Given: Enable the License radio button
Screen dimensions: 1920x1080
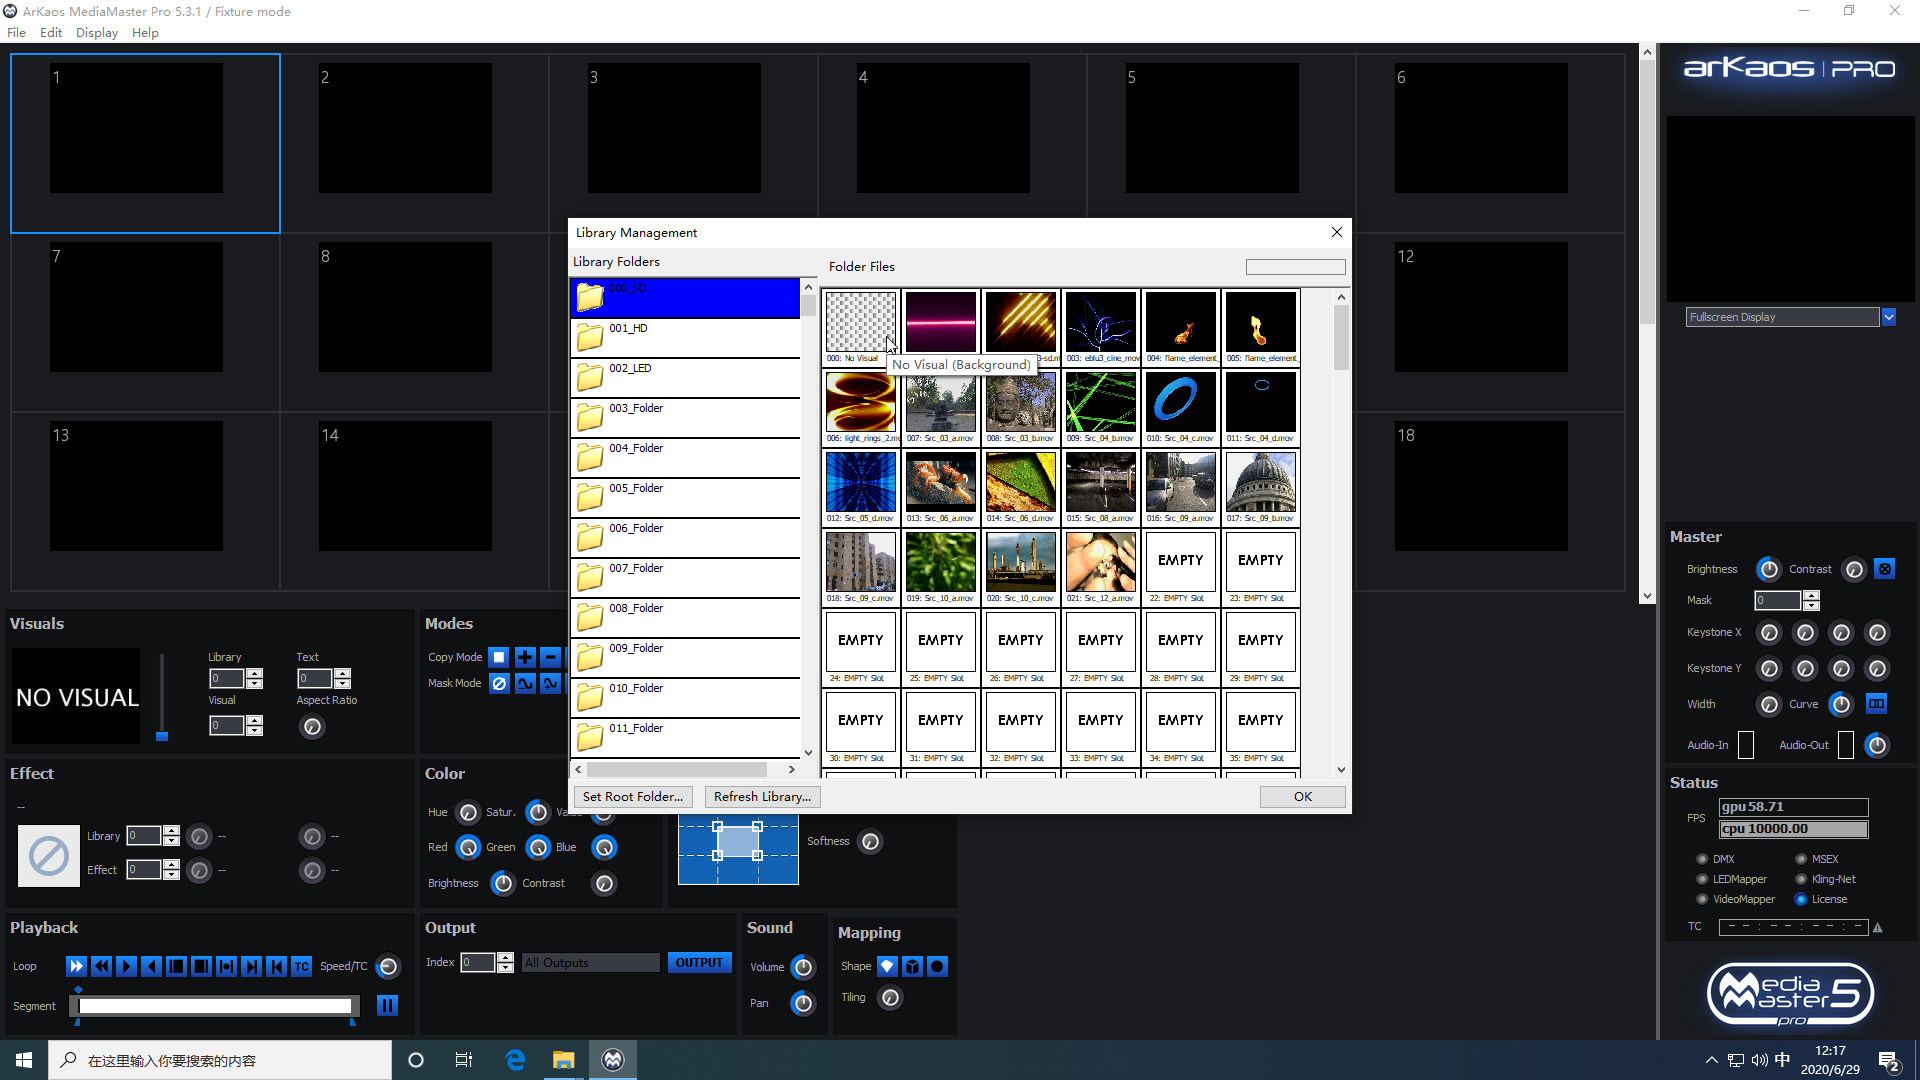Looking at the screenshot, I should tap(1803, 898).
